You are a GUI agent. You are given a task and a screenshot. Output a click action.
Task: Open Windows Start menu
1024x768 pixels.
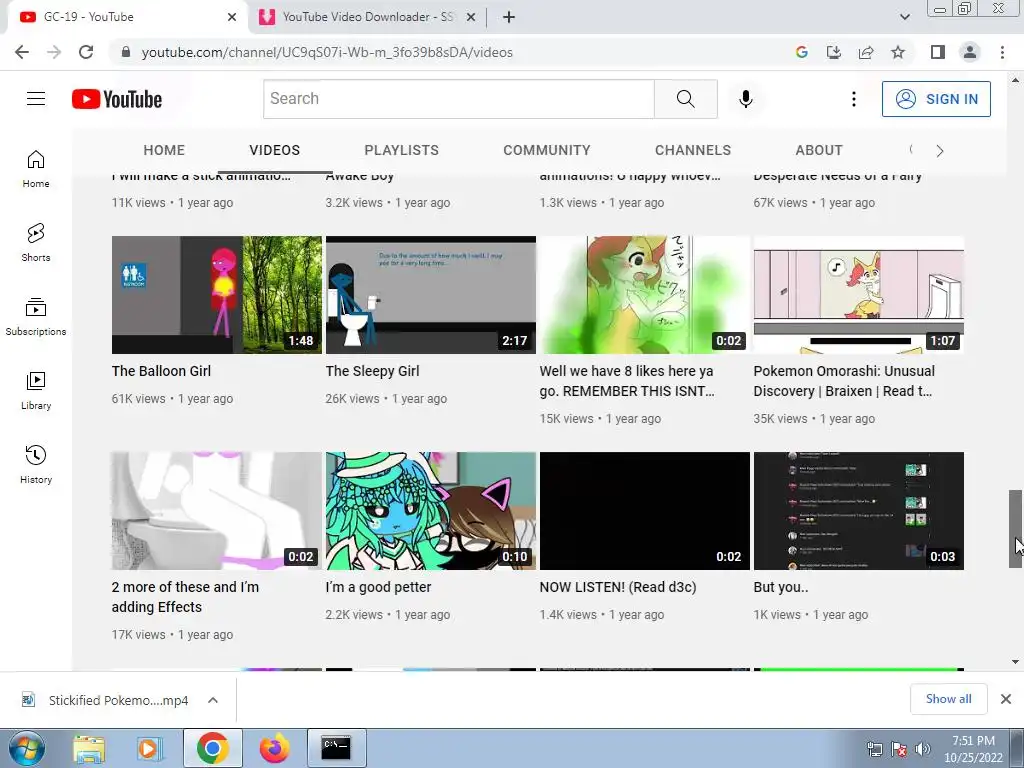point(26,748)
